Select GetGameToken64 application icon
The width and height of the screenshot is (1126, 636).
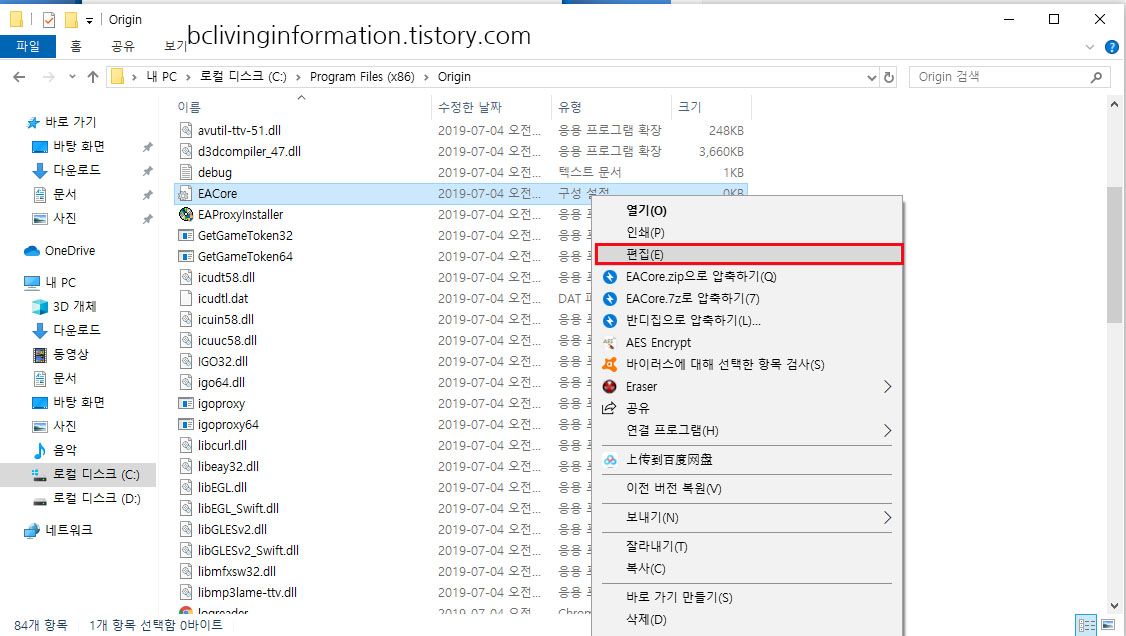pos(186,256)
